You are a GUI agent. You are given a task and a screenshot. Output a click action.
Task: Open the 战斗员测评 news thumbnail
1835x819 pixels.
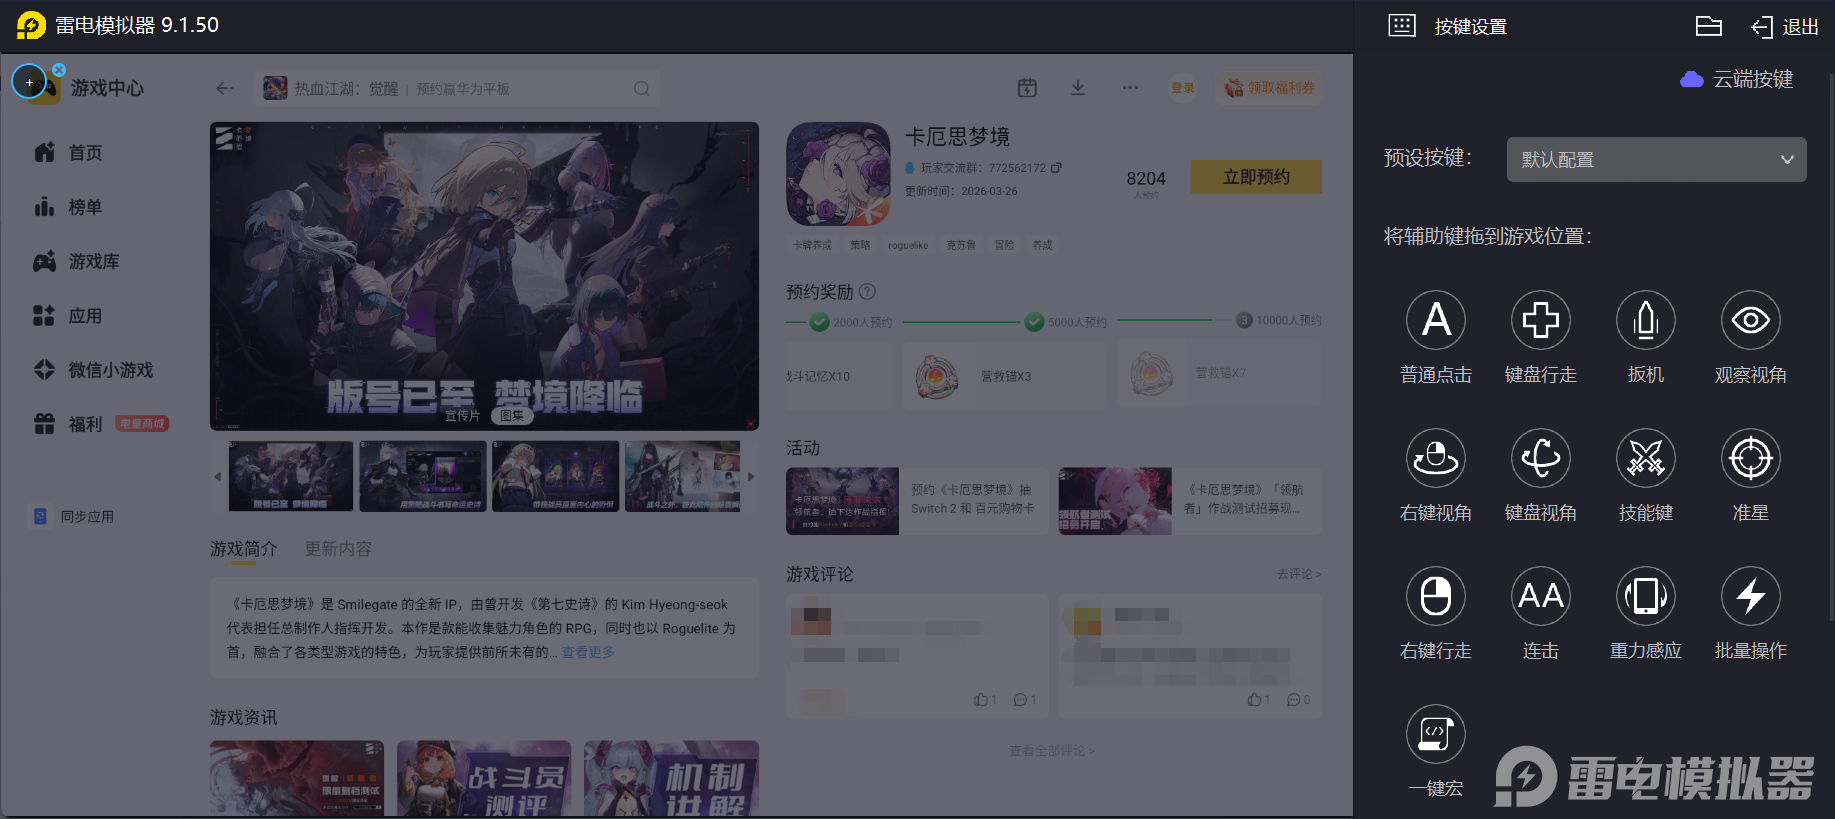(x=484, y=778)
